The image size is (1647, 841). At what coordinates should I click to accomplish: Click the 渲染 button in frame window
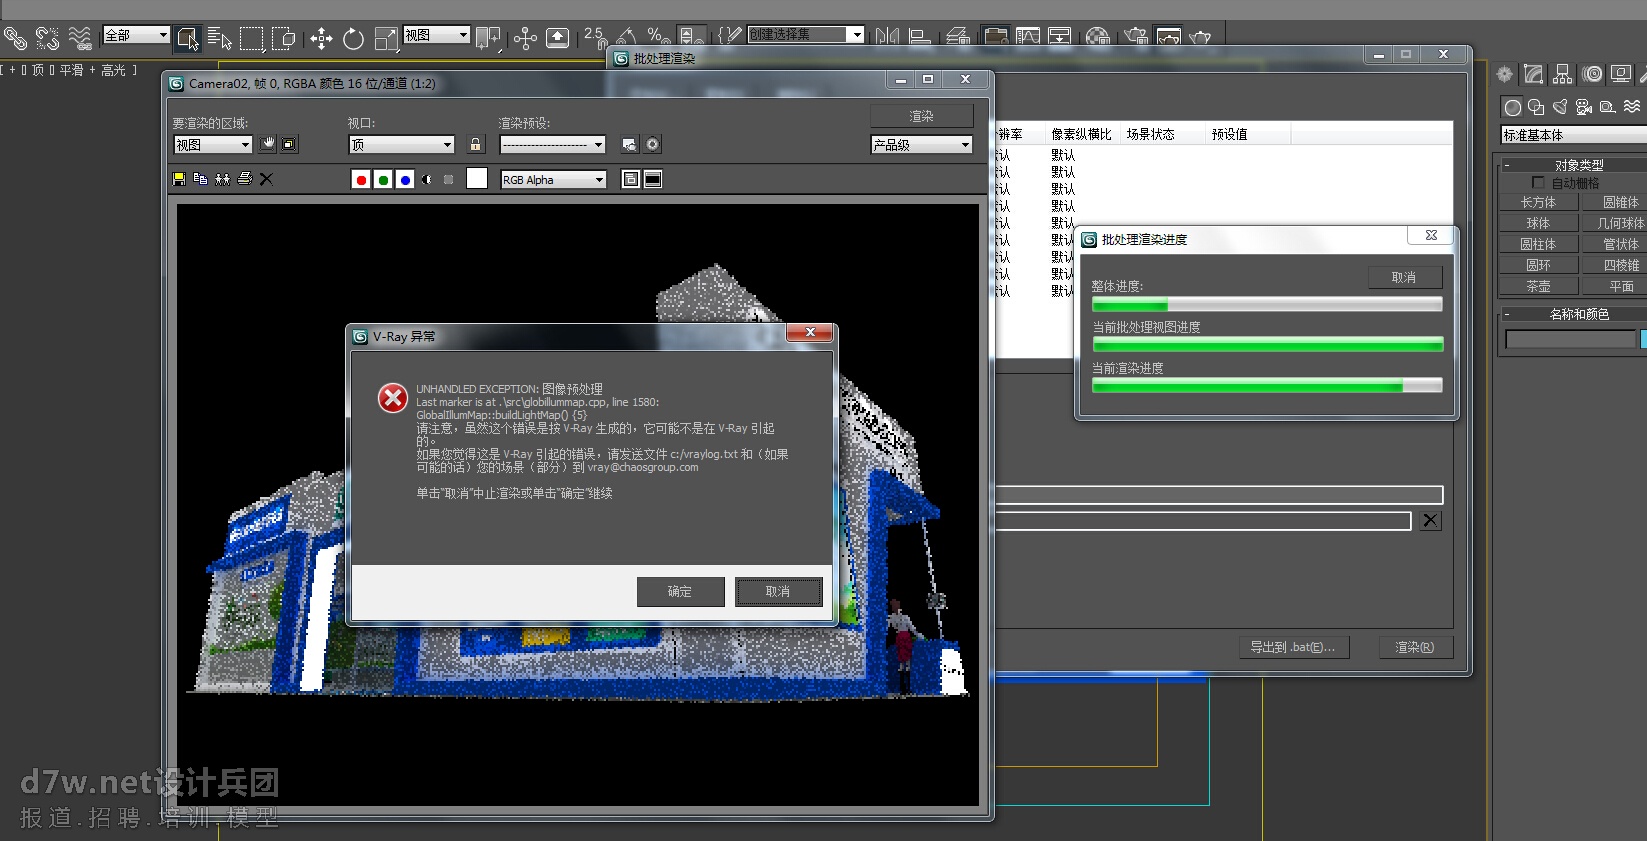click(921, 116)
